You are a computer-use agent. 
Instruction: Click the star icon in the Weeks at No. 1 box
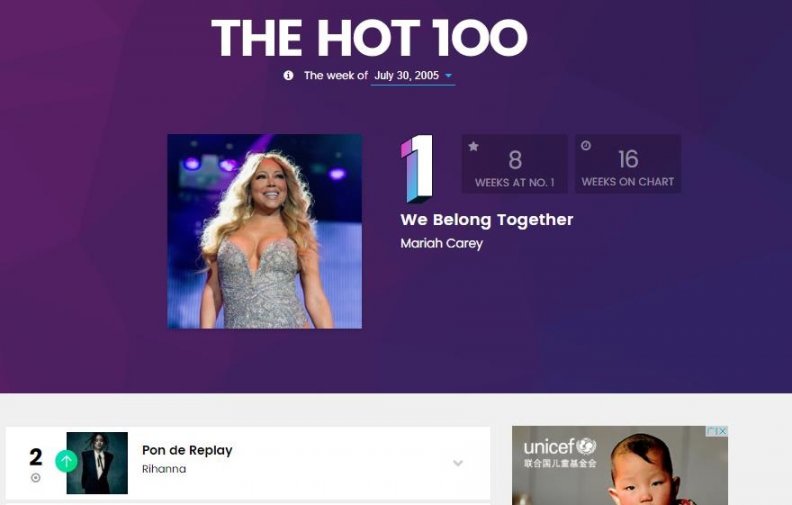[473, 146]
